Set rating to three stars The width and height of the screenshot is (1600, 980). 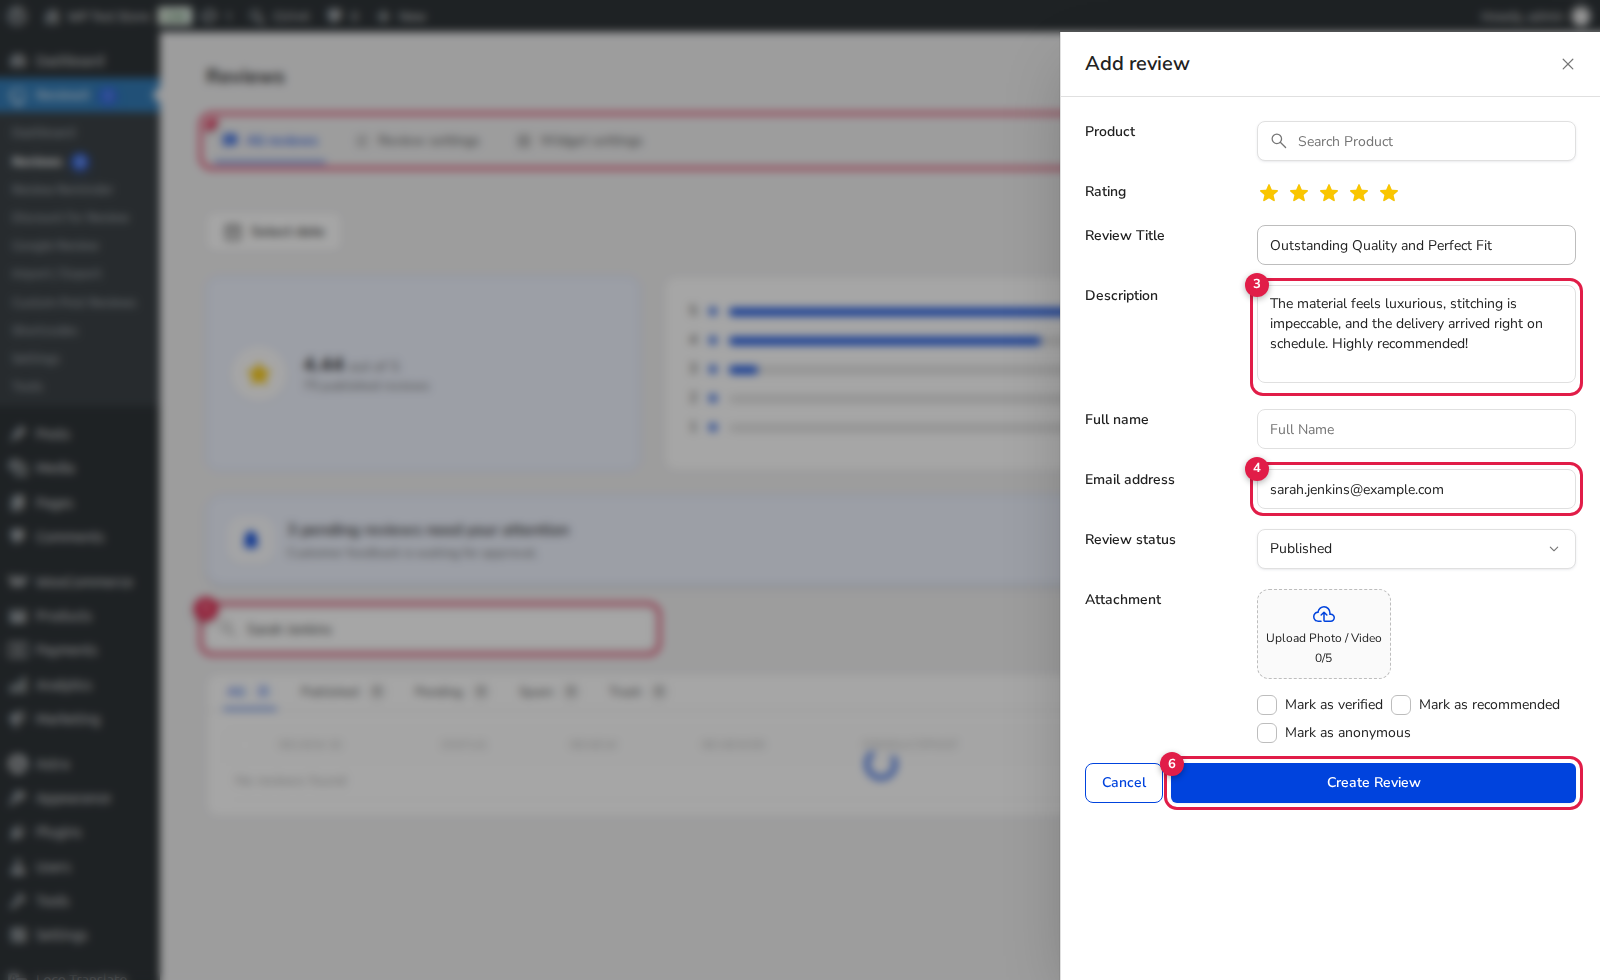pyautogui.click(x=1329, y=193)
